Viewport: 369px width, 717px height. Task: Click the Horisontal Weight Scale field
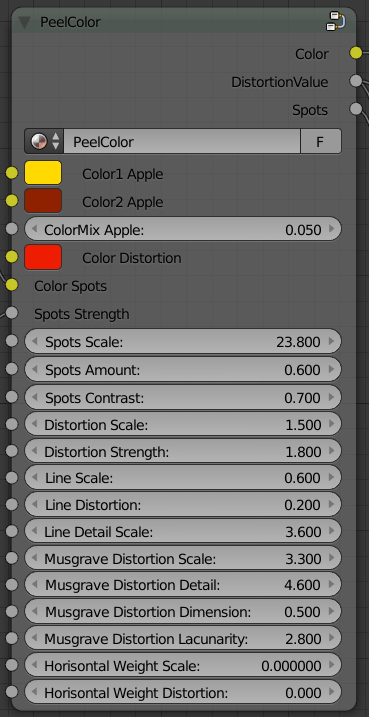pyautogui.click(x=183, y=665)
